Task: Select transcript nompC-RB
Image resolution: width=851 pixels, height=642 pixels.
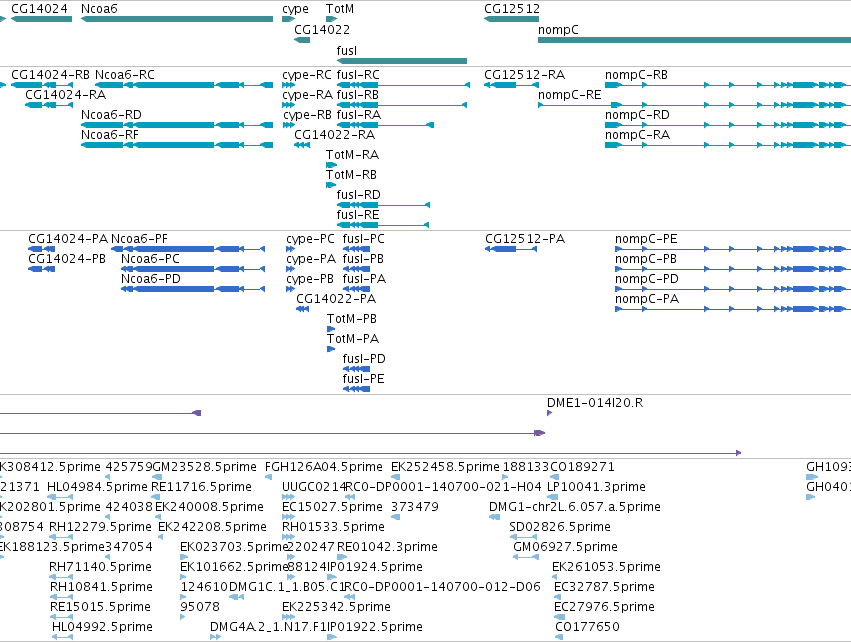Action: tap(728, 85)
